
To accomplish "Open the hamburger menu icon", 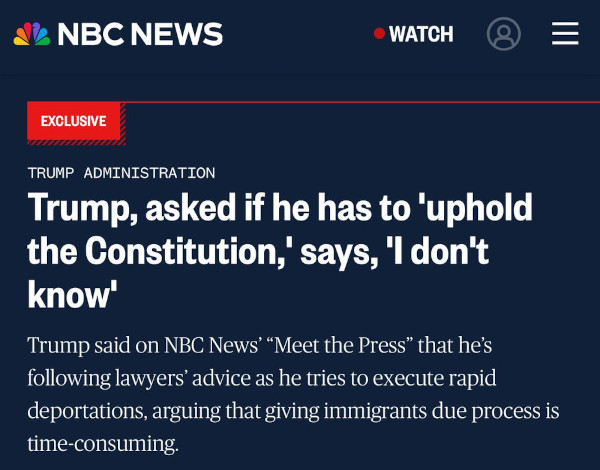I will [x=565, y=33].
